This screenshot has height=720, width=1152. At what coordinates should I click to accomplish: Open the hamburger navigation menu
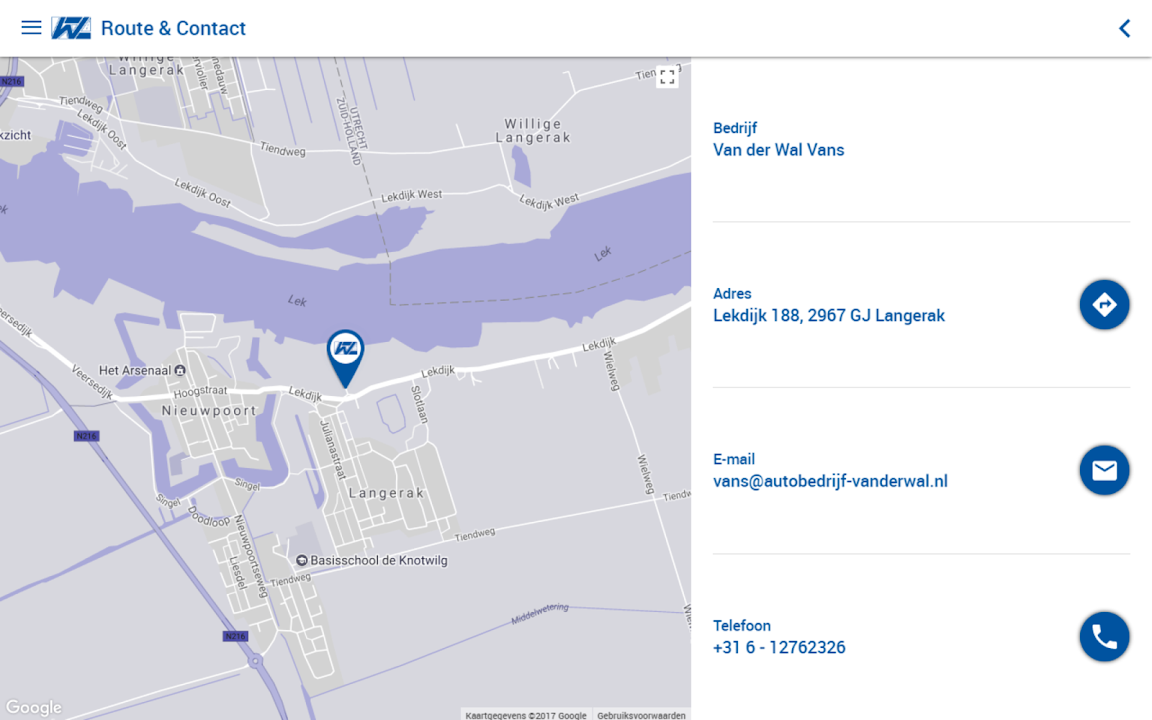(x=31, y=28)
